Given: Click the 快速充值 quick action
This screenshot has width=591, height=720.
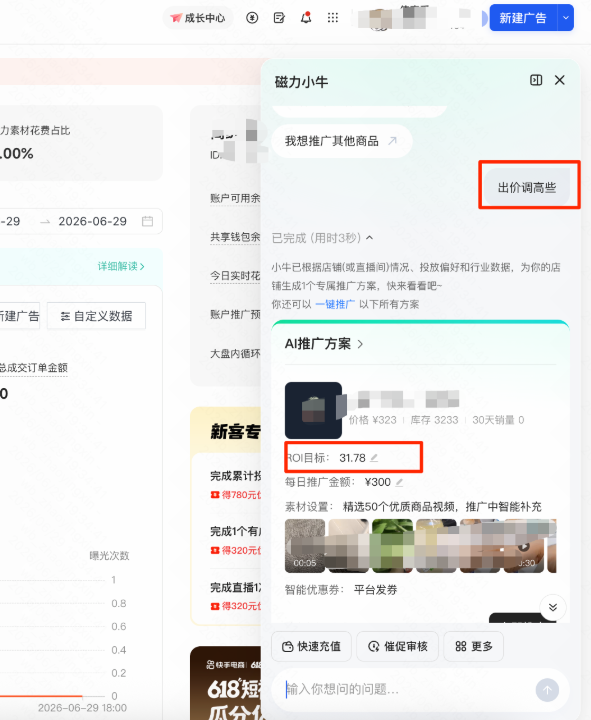Looking at the screenshot, I should pyautogui.click(x=312, y=647).
